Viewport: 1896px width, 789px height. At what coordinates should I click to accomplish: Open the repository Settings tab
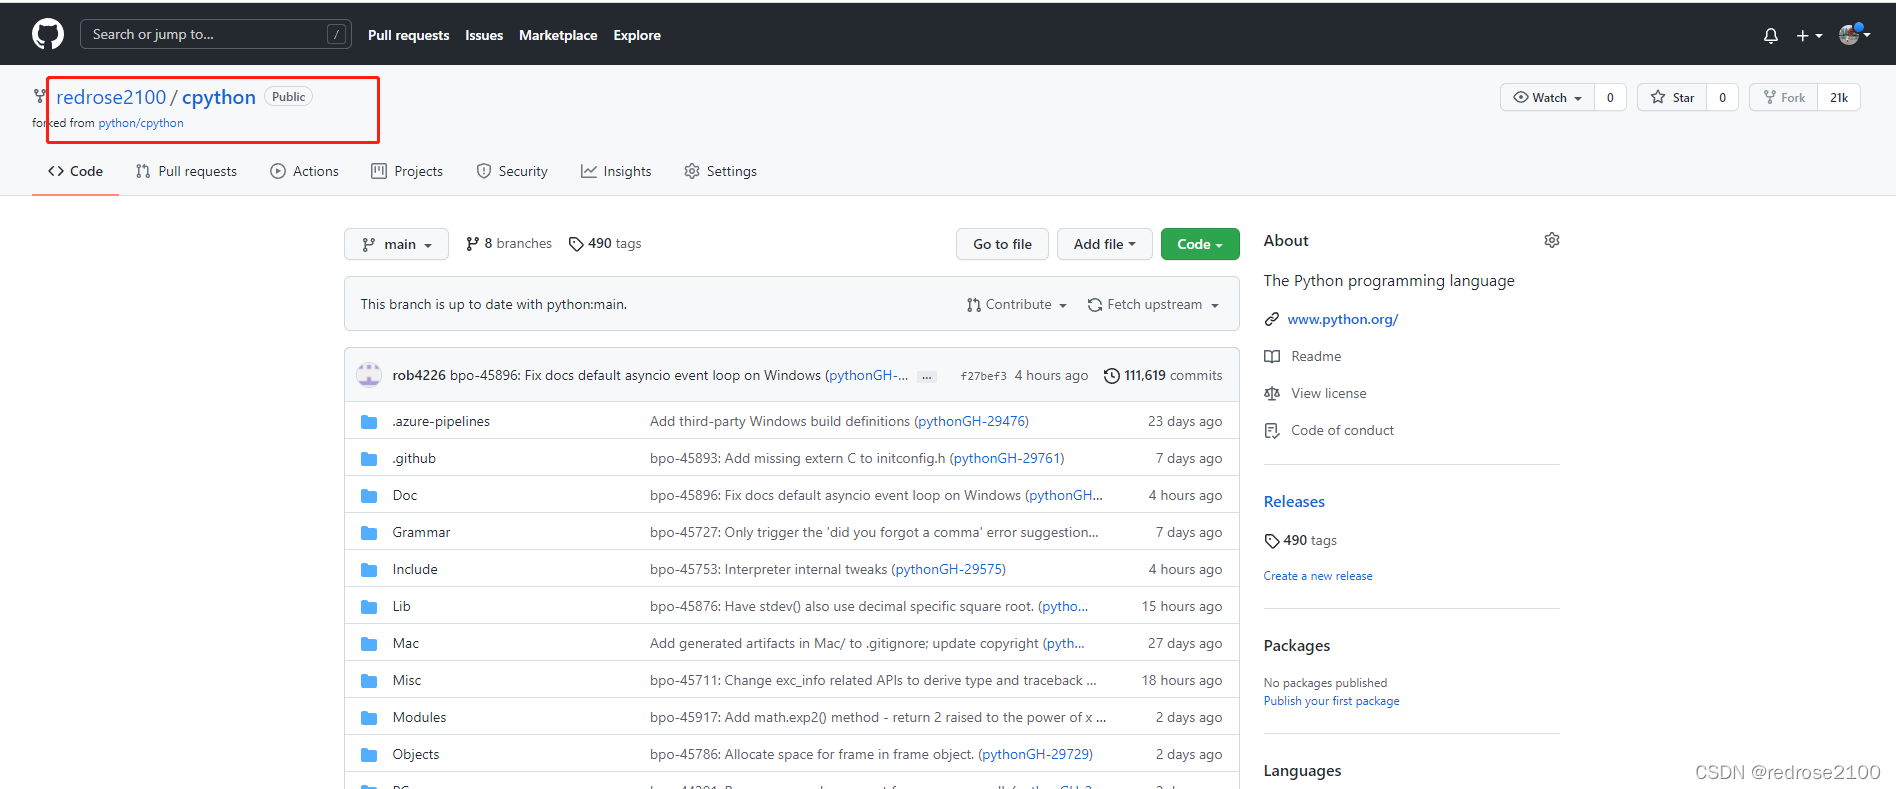720,171
